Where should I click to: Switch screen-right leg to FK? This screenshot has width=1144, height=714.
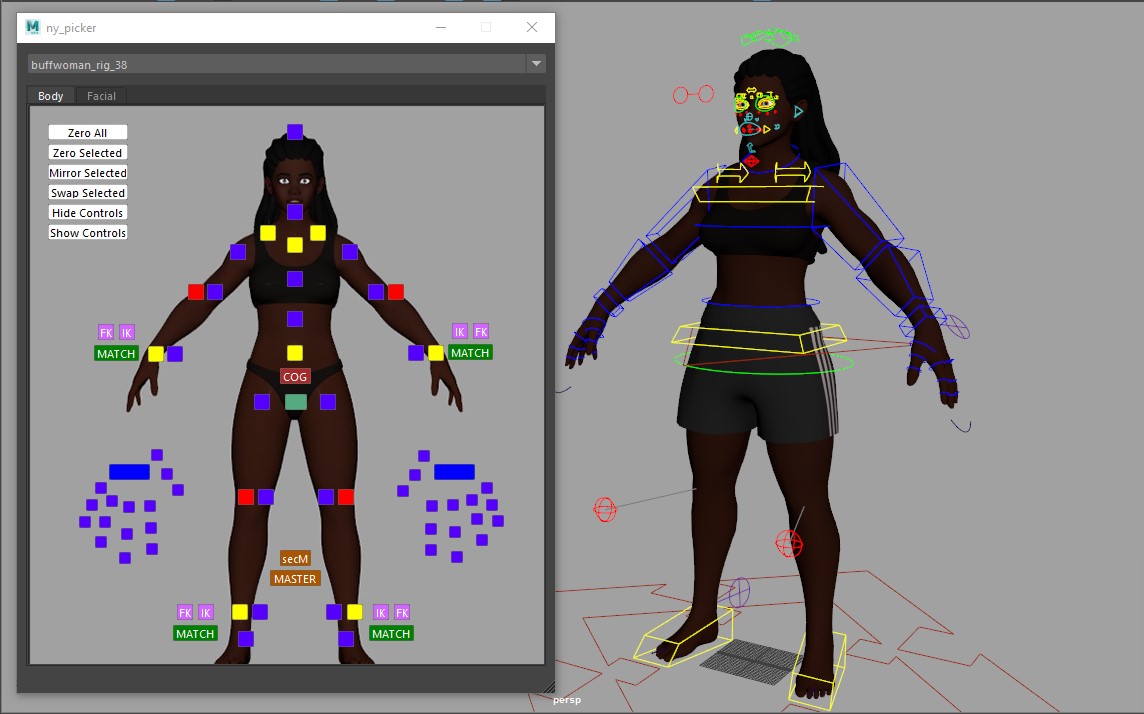(x=402, y=613)
